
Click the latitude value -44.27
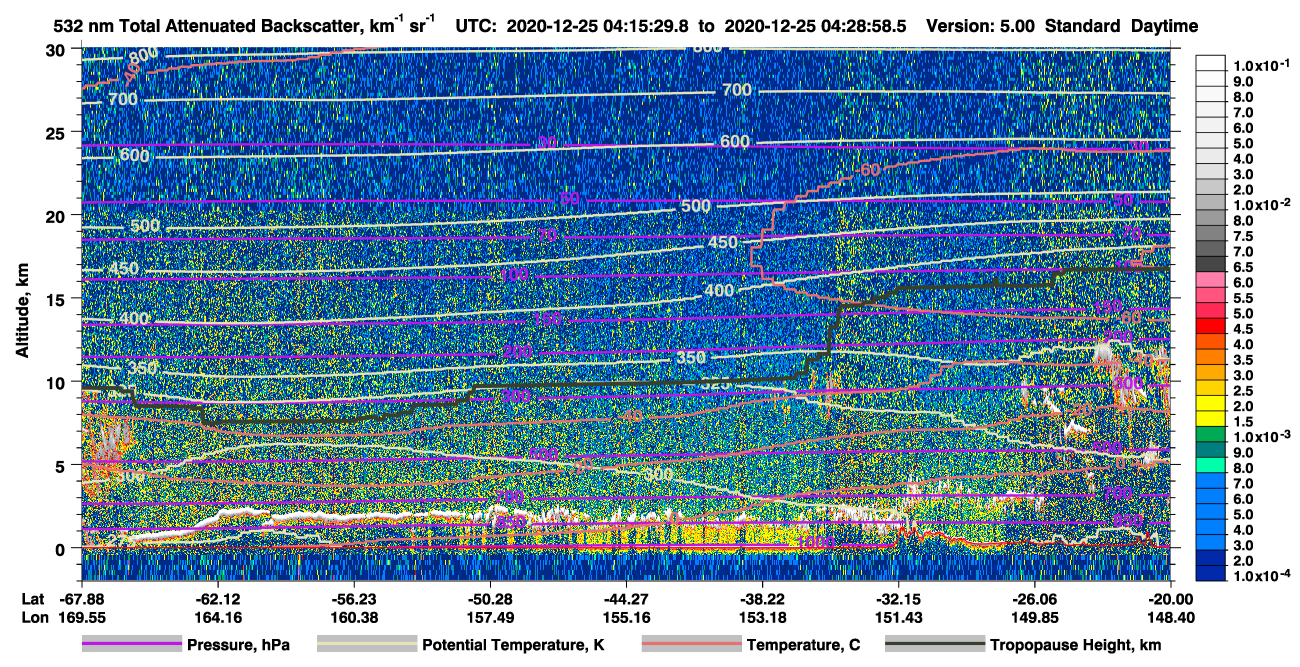tap(625, 599)
